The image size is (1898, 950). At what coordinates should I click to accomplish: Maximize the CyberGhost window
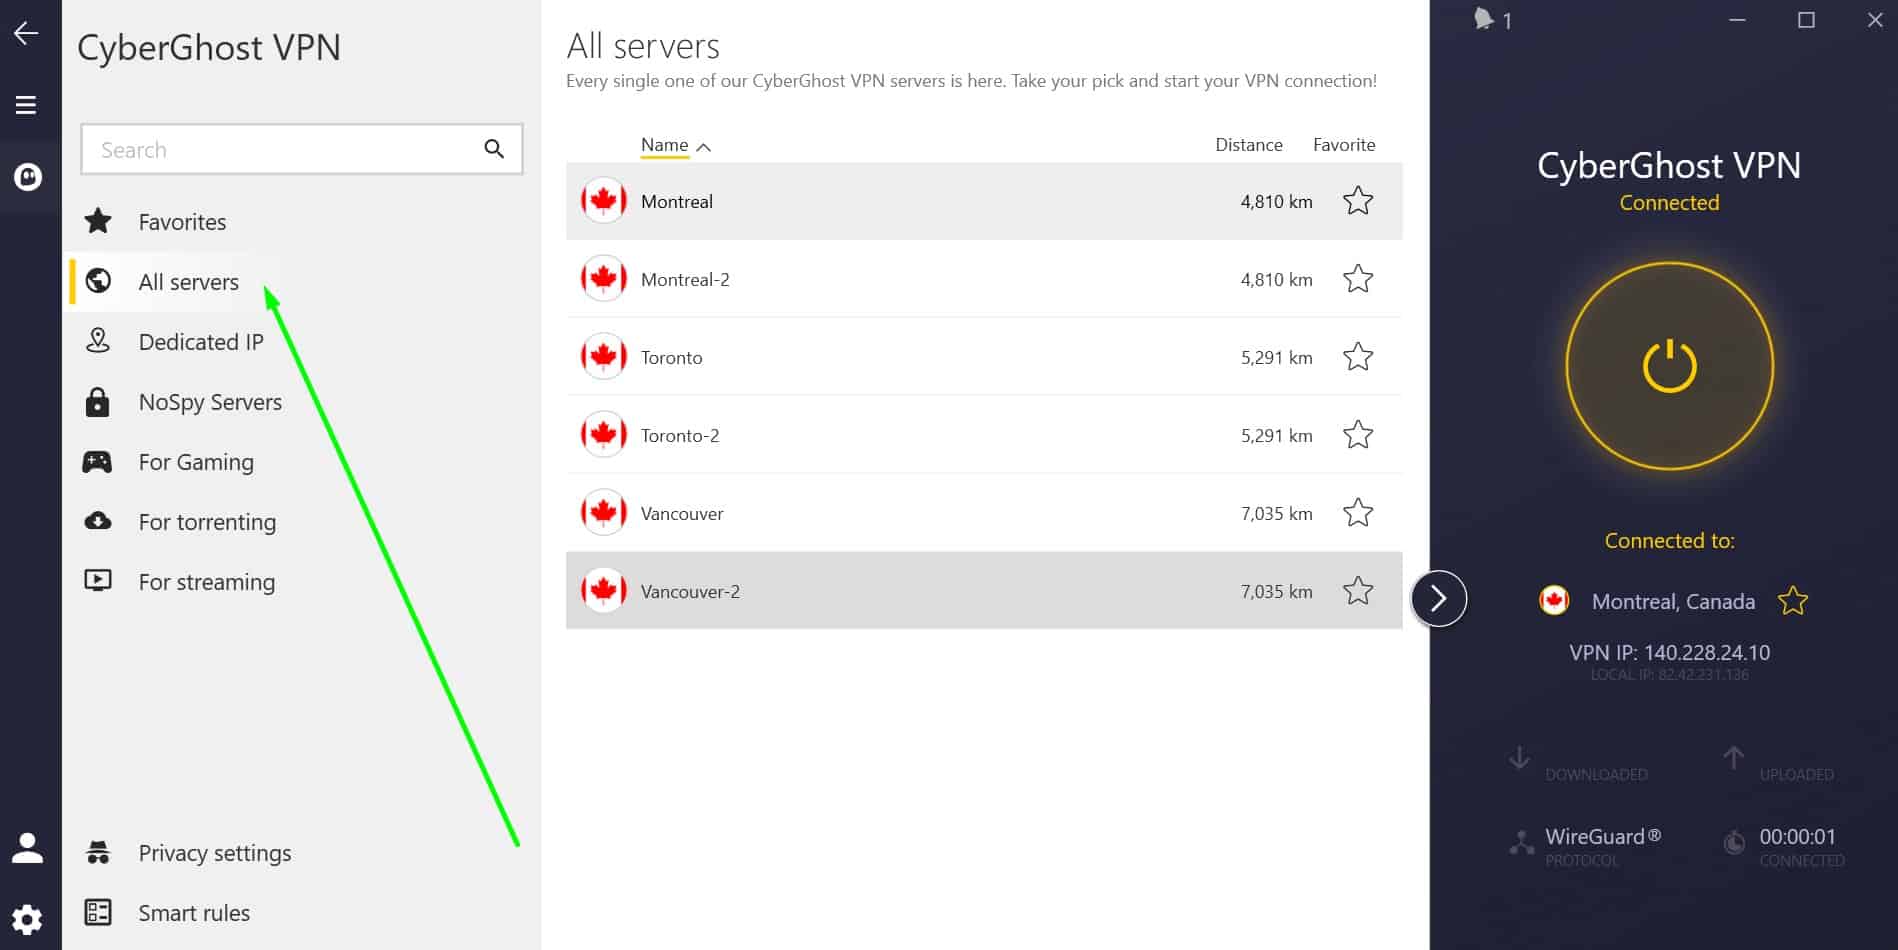[1806, 20]
